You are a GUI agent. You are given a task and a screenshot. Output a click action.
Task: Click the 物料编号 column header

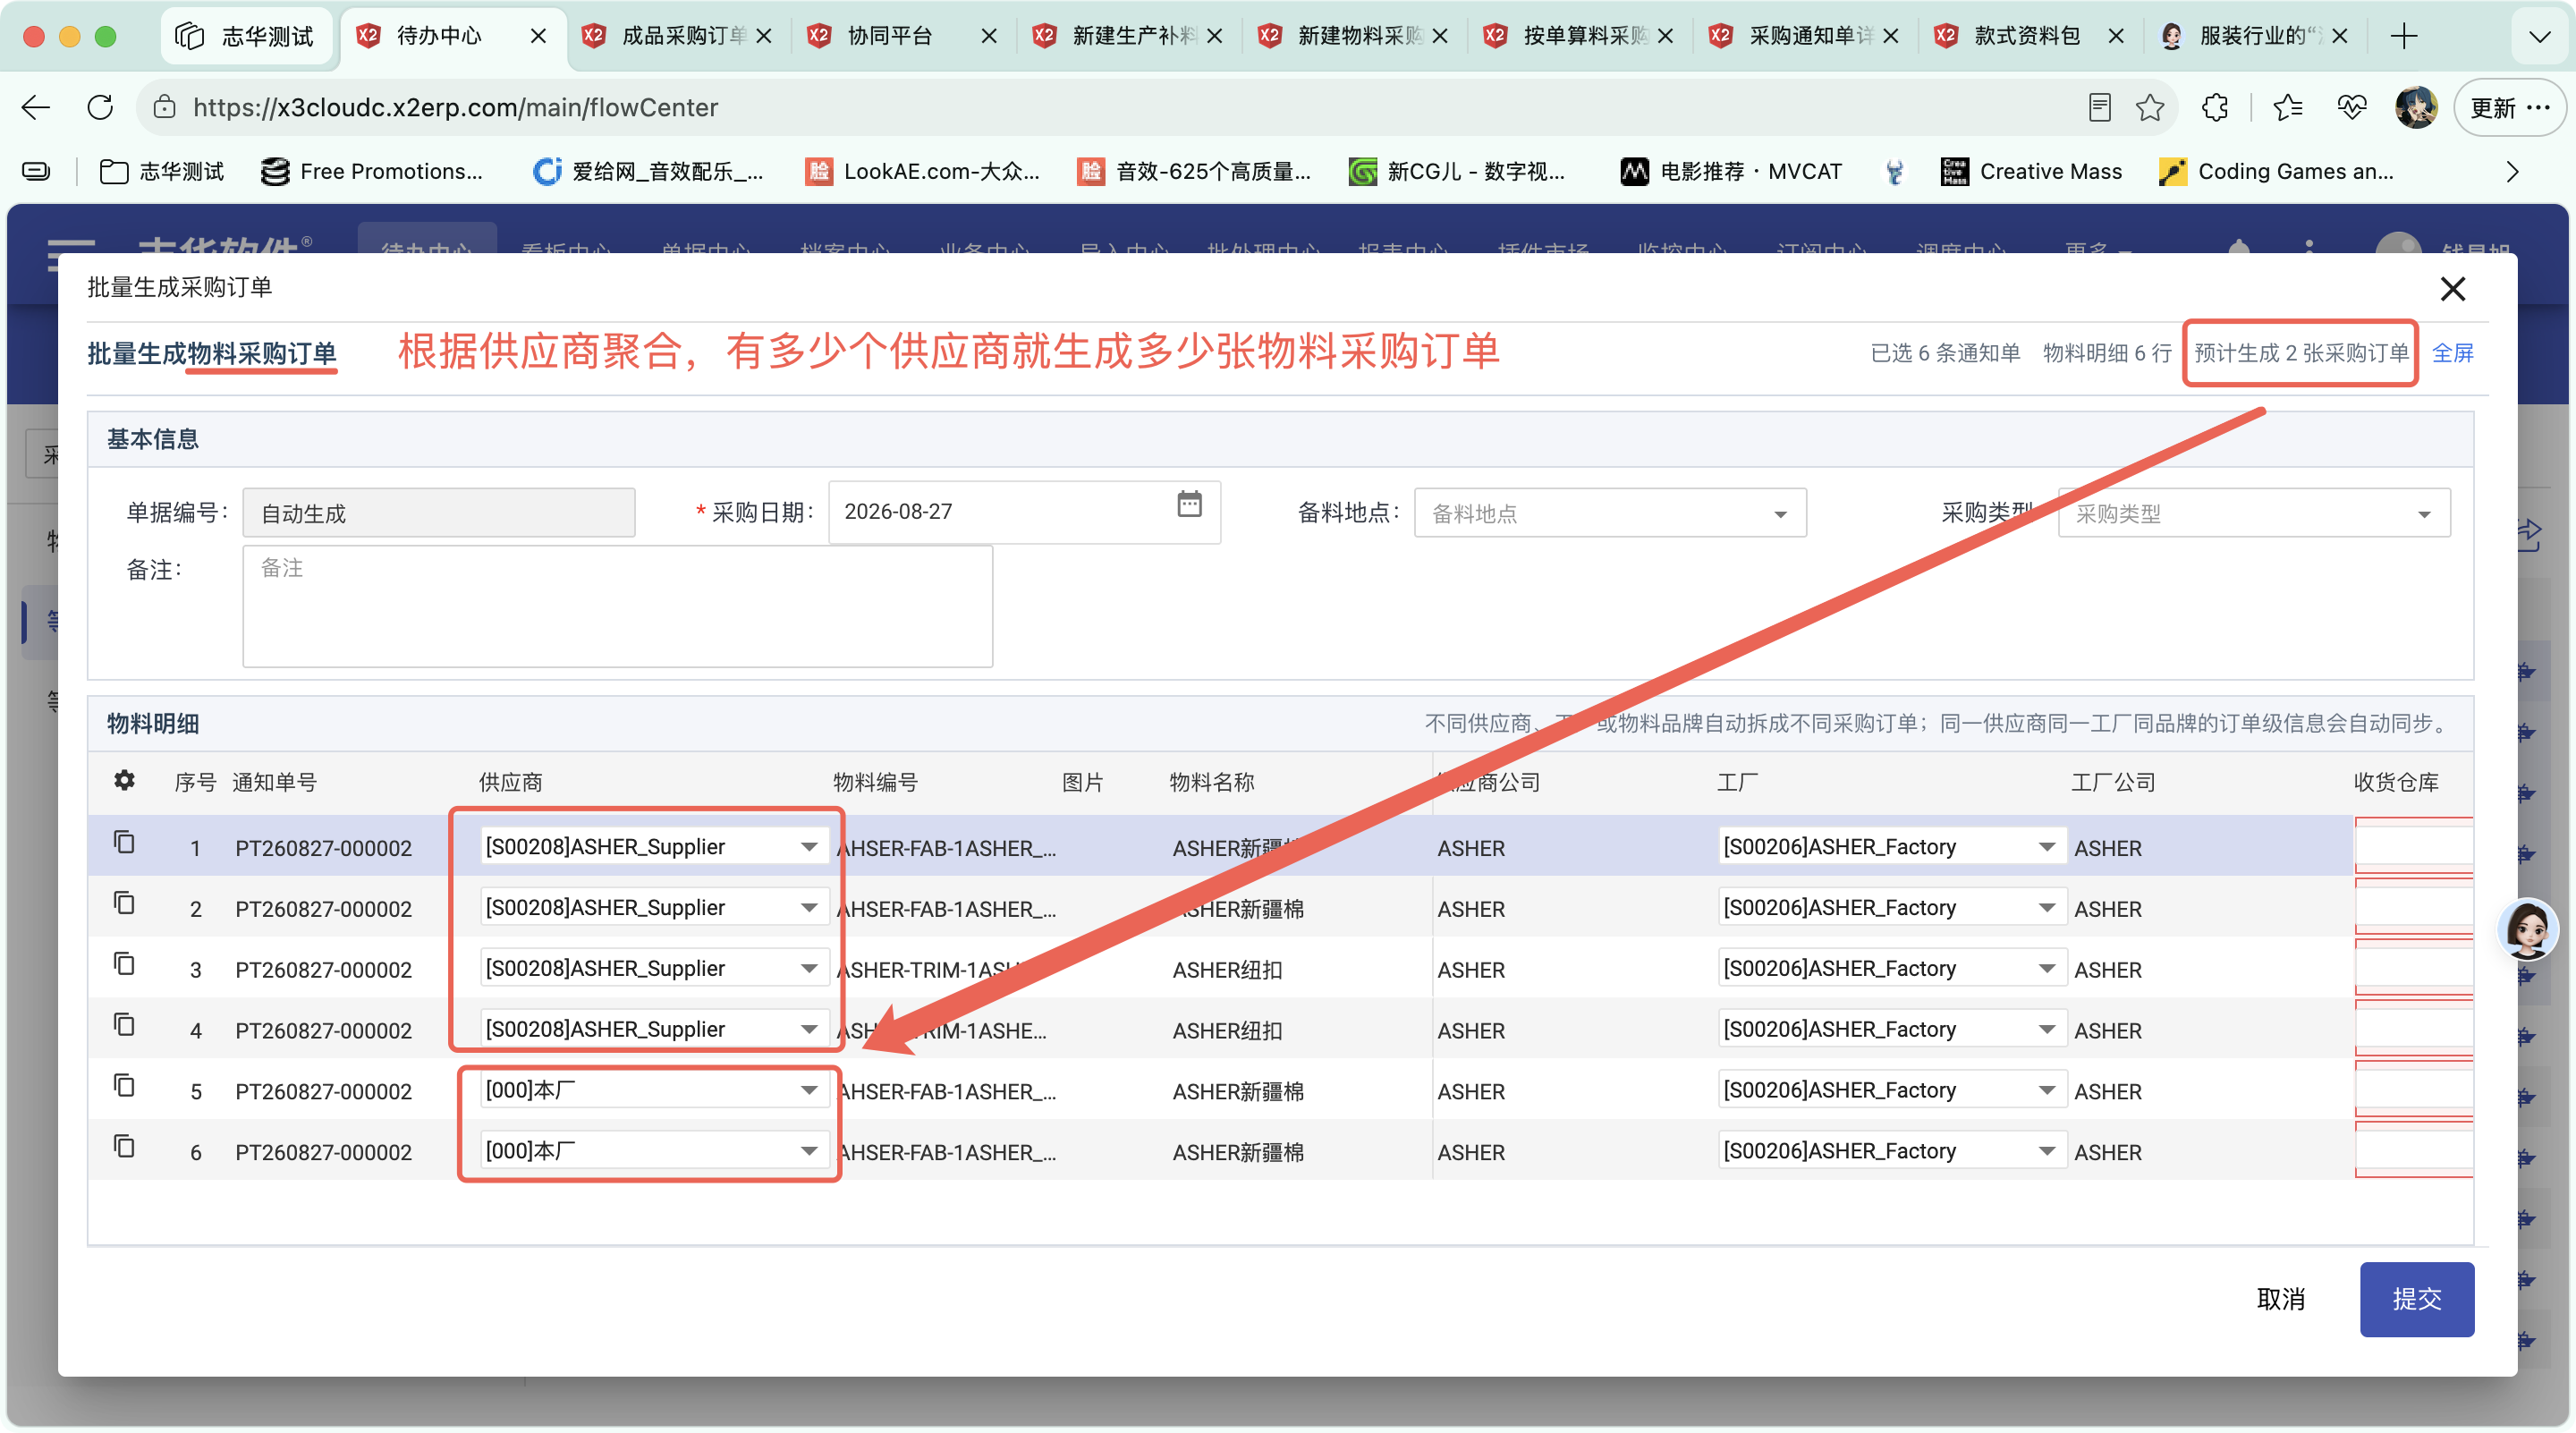tap(875, 782)
